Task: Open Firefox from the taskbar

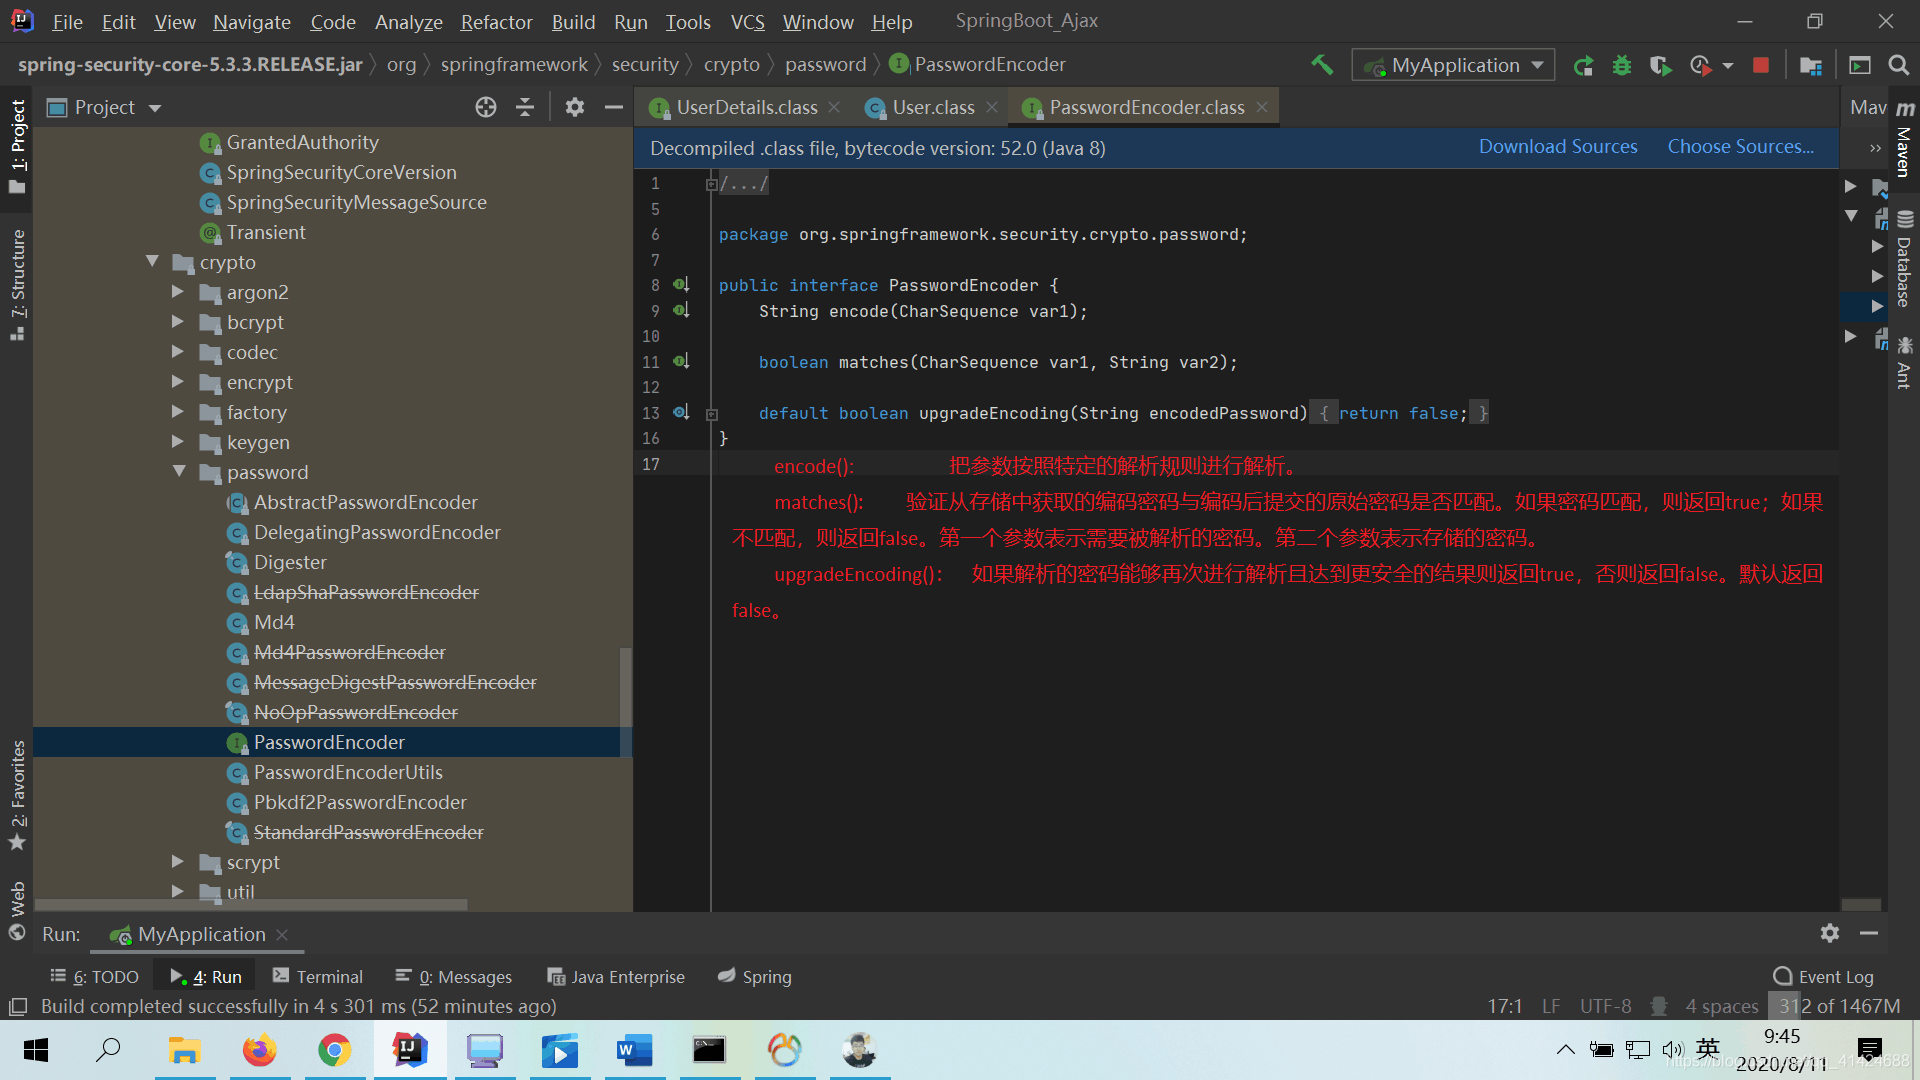Action: [259, 1050]
